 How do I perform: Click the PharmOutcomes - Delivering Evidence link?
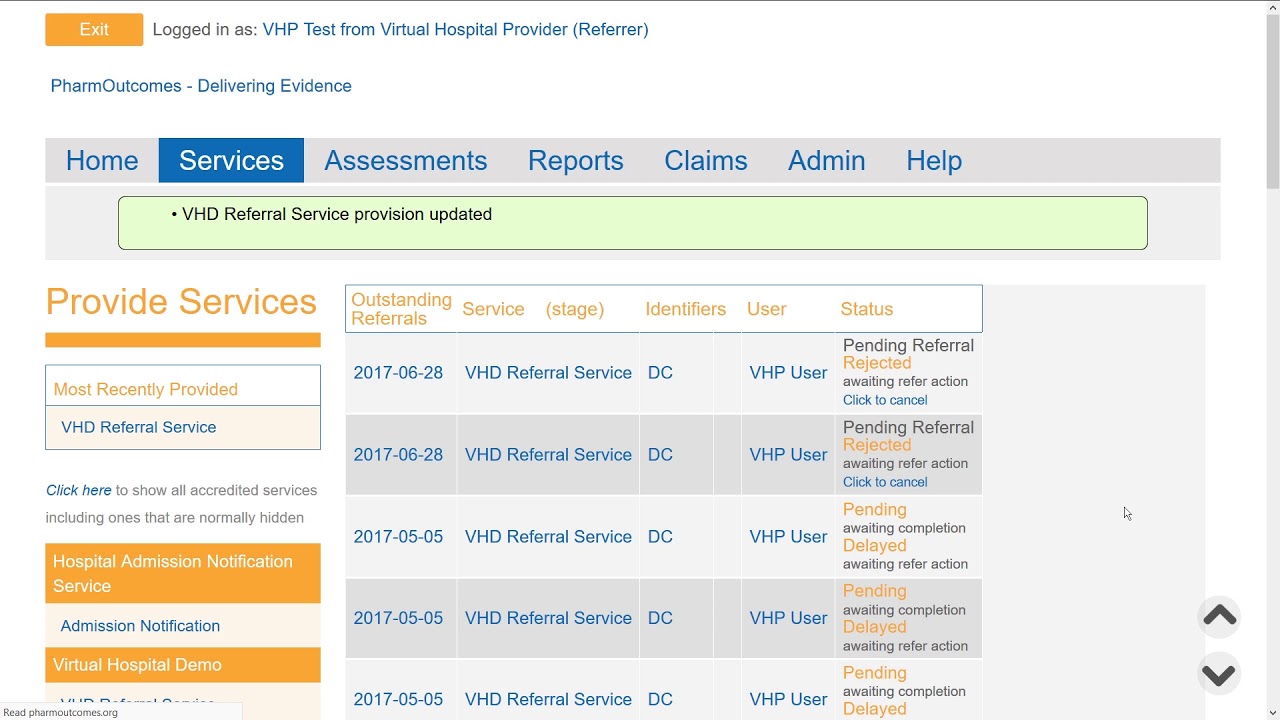(x=201, y=86)
